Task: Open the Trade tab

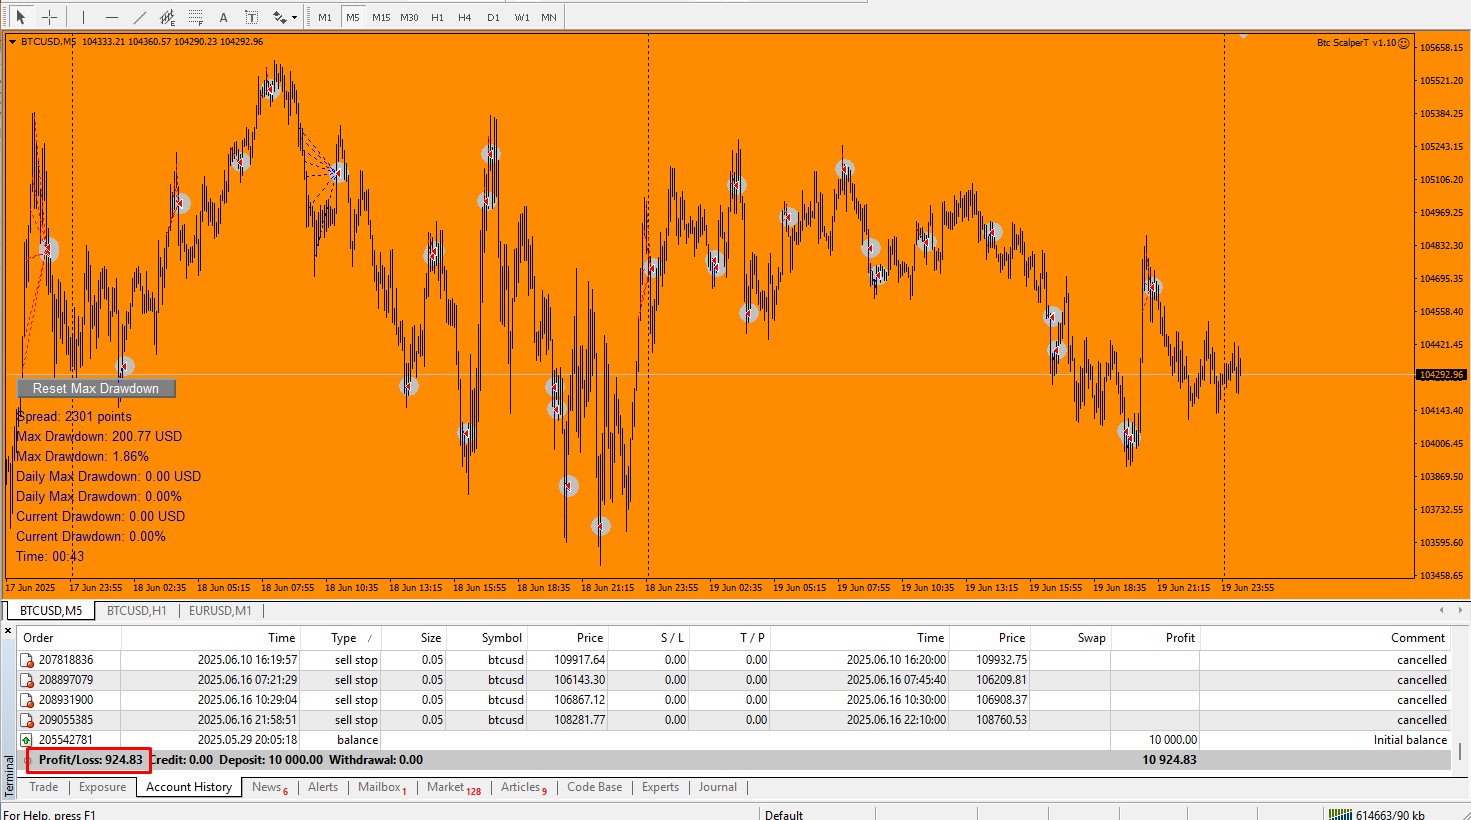Action: point(44,787)
